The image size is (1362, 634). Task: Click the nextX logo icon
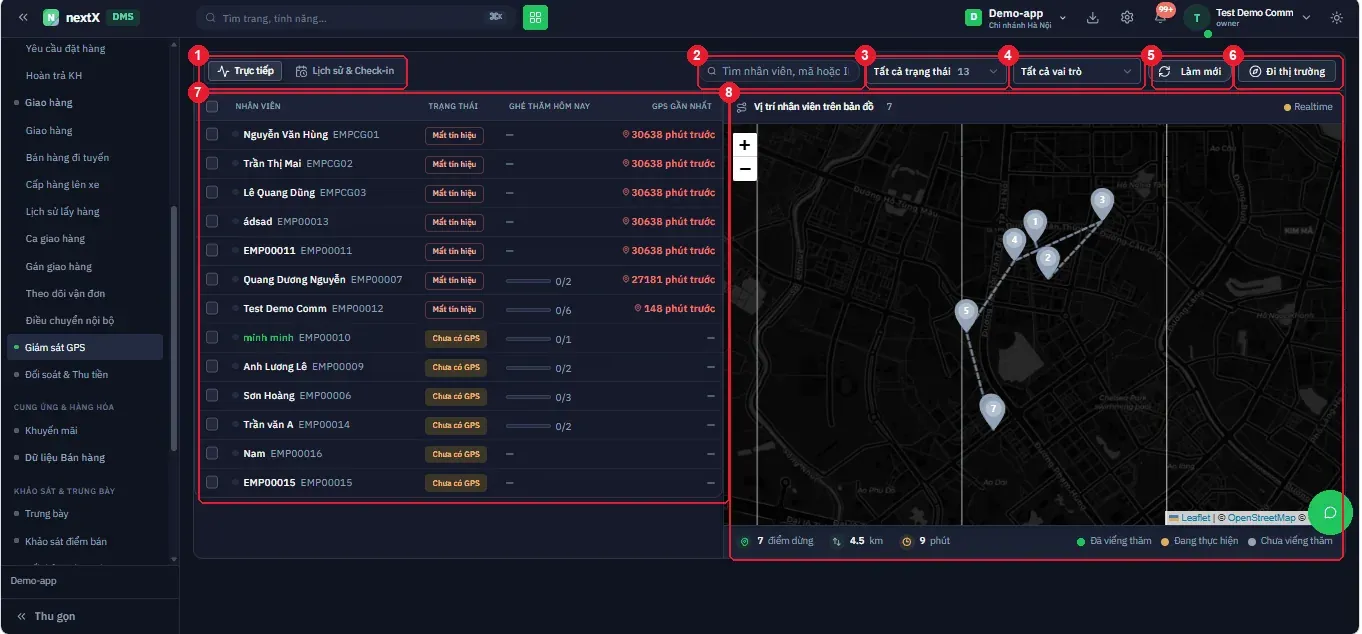(51, 17)
